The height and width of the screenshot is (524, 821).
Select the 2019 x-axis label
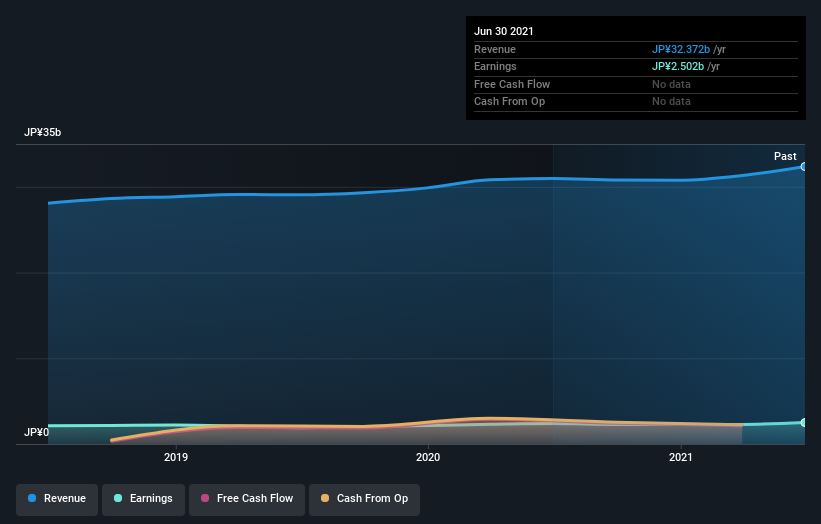pyautogui.click(x=176, y=457)
